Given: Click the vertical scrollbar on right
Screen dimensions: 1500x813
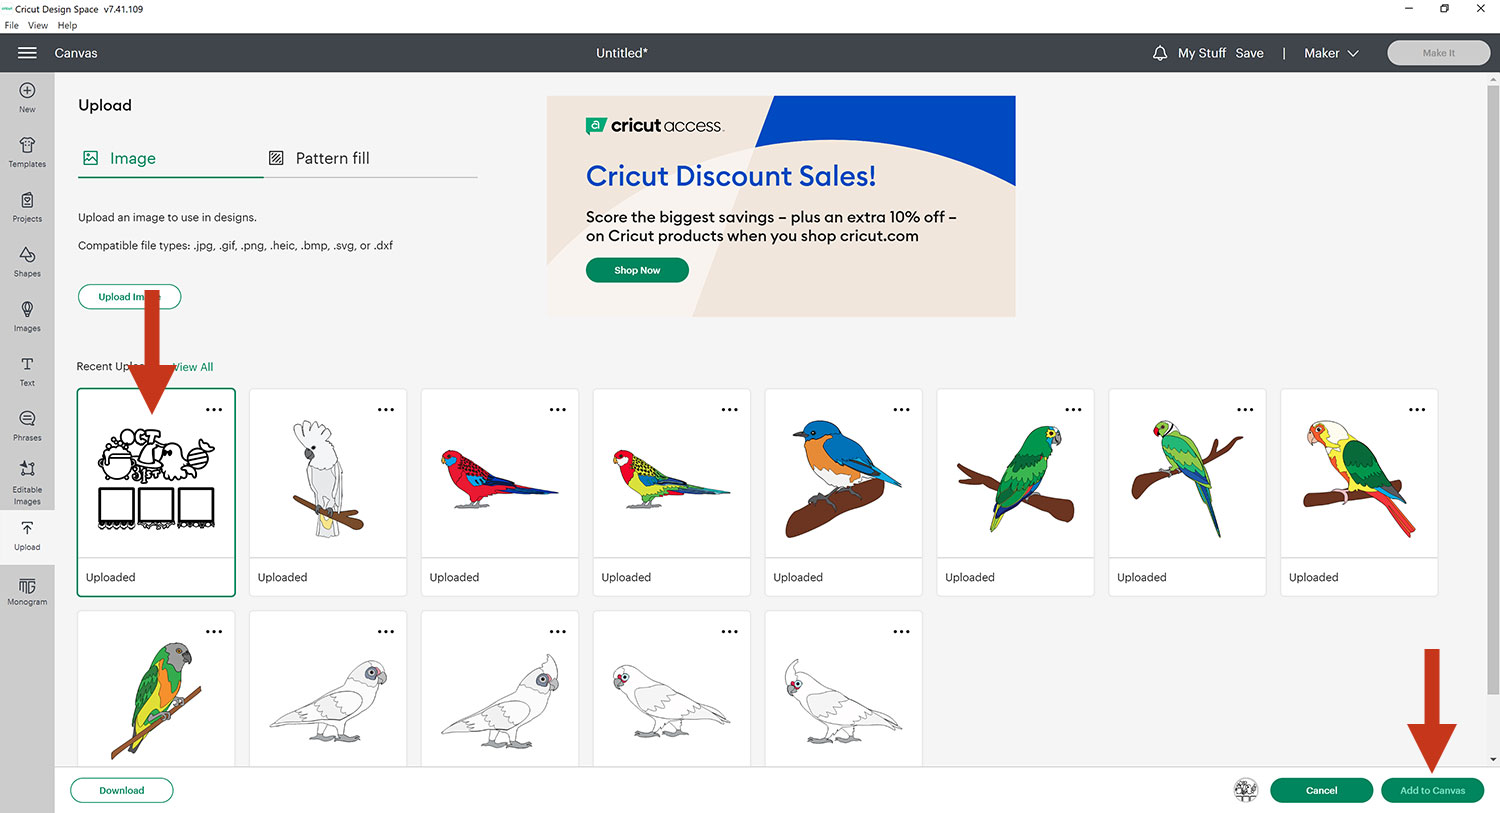Looking at the screenshot, I should tap(1493, 380).
